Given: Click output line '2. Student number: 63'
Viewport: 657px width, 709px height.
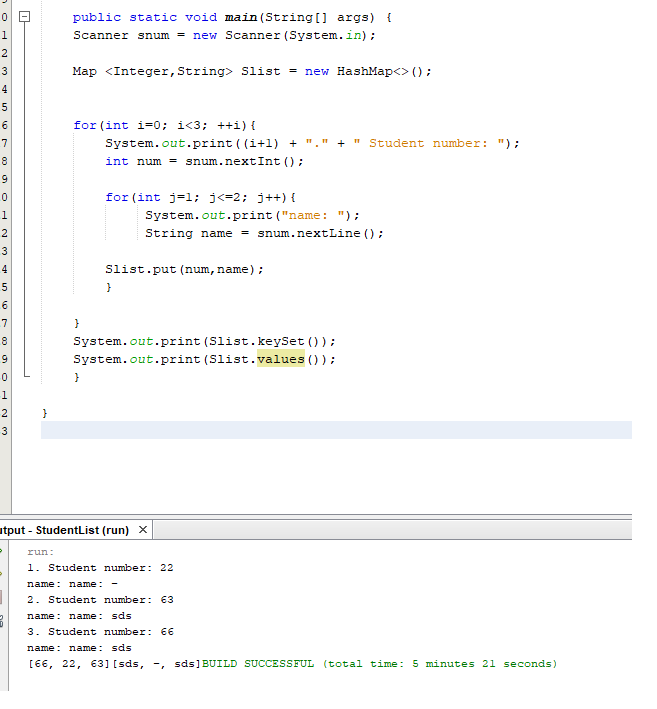Looking at the screenshot, I should click(100, 600).
